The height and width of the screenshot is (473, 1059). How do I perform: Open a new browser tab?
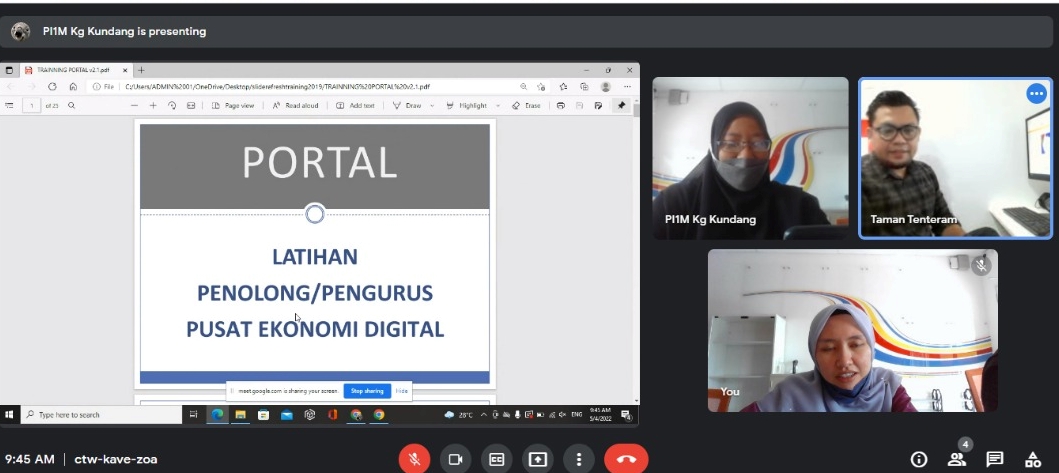141,70
